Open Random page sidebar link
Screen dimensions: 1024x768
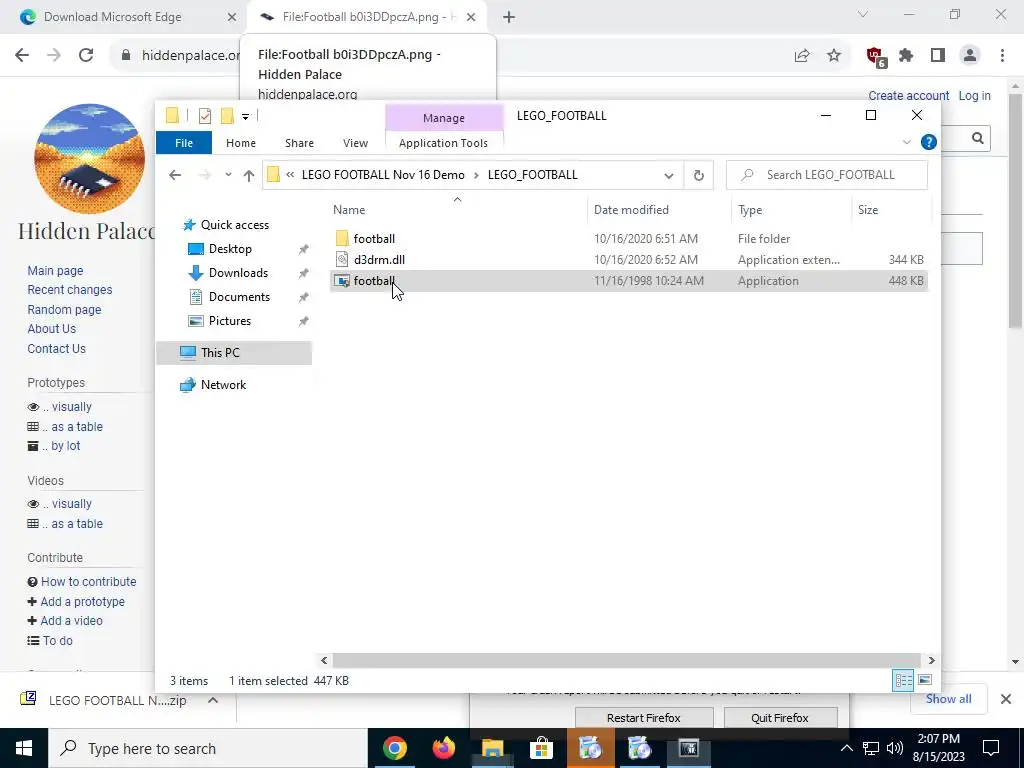[64, 310]
